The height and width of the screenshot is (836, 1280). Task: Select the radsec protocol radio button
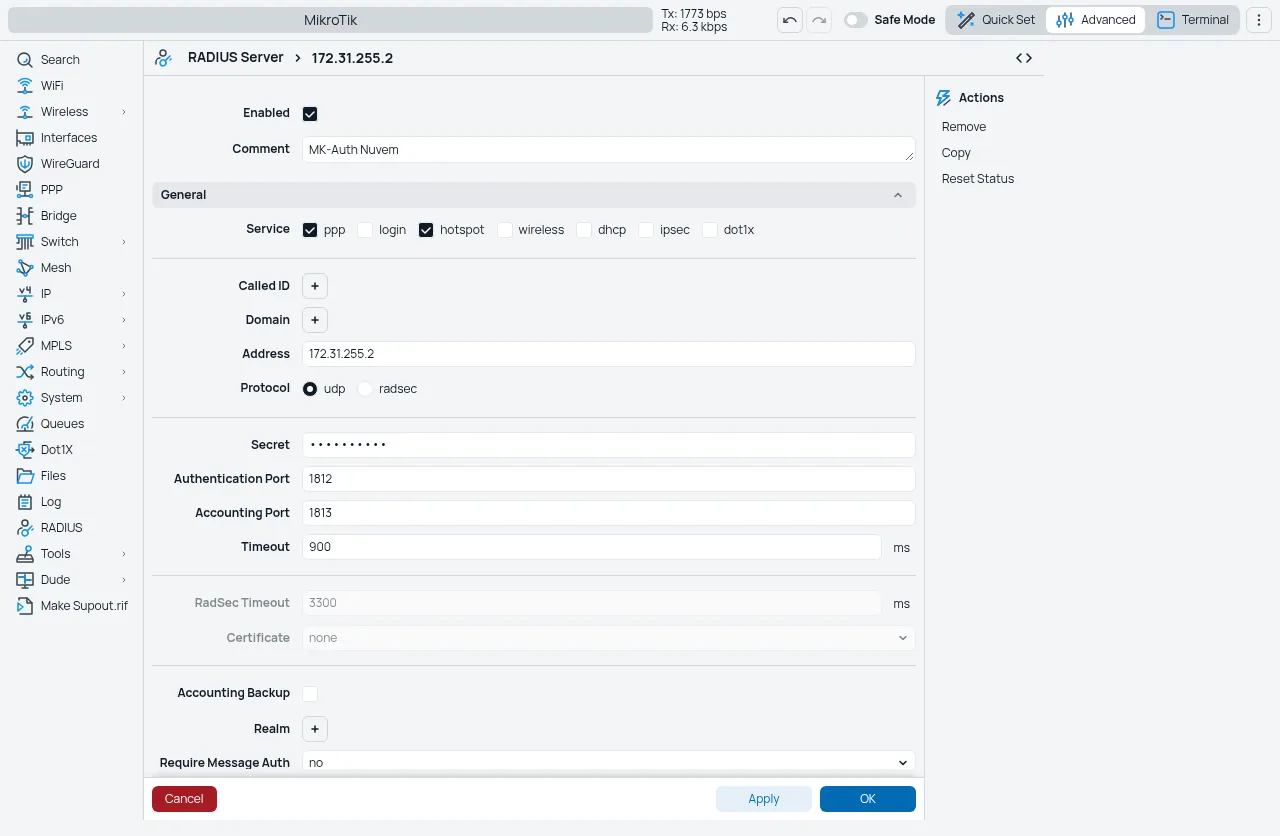(365, 388)
